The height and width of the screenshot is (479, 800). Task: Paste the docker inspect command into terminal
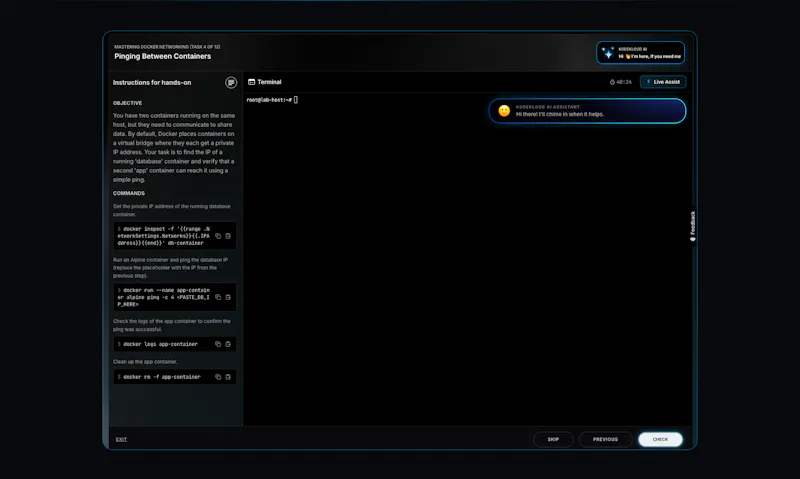(228, 236)
